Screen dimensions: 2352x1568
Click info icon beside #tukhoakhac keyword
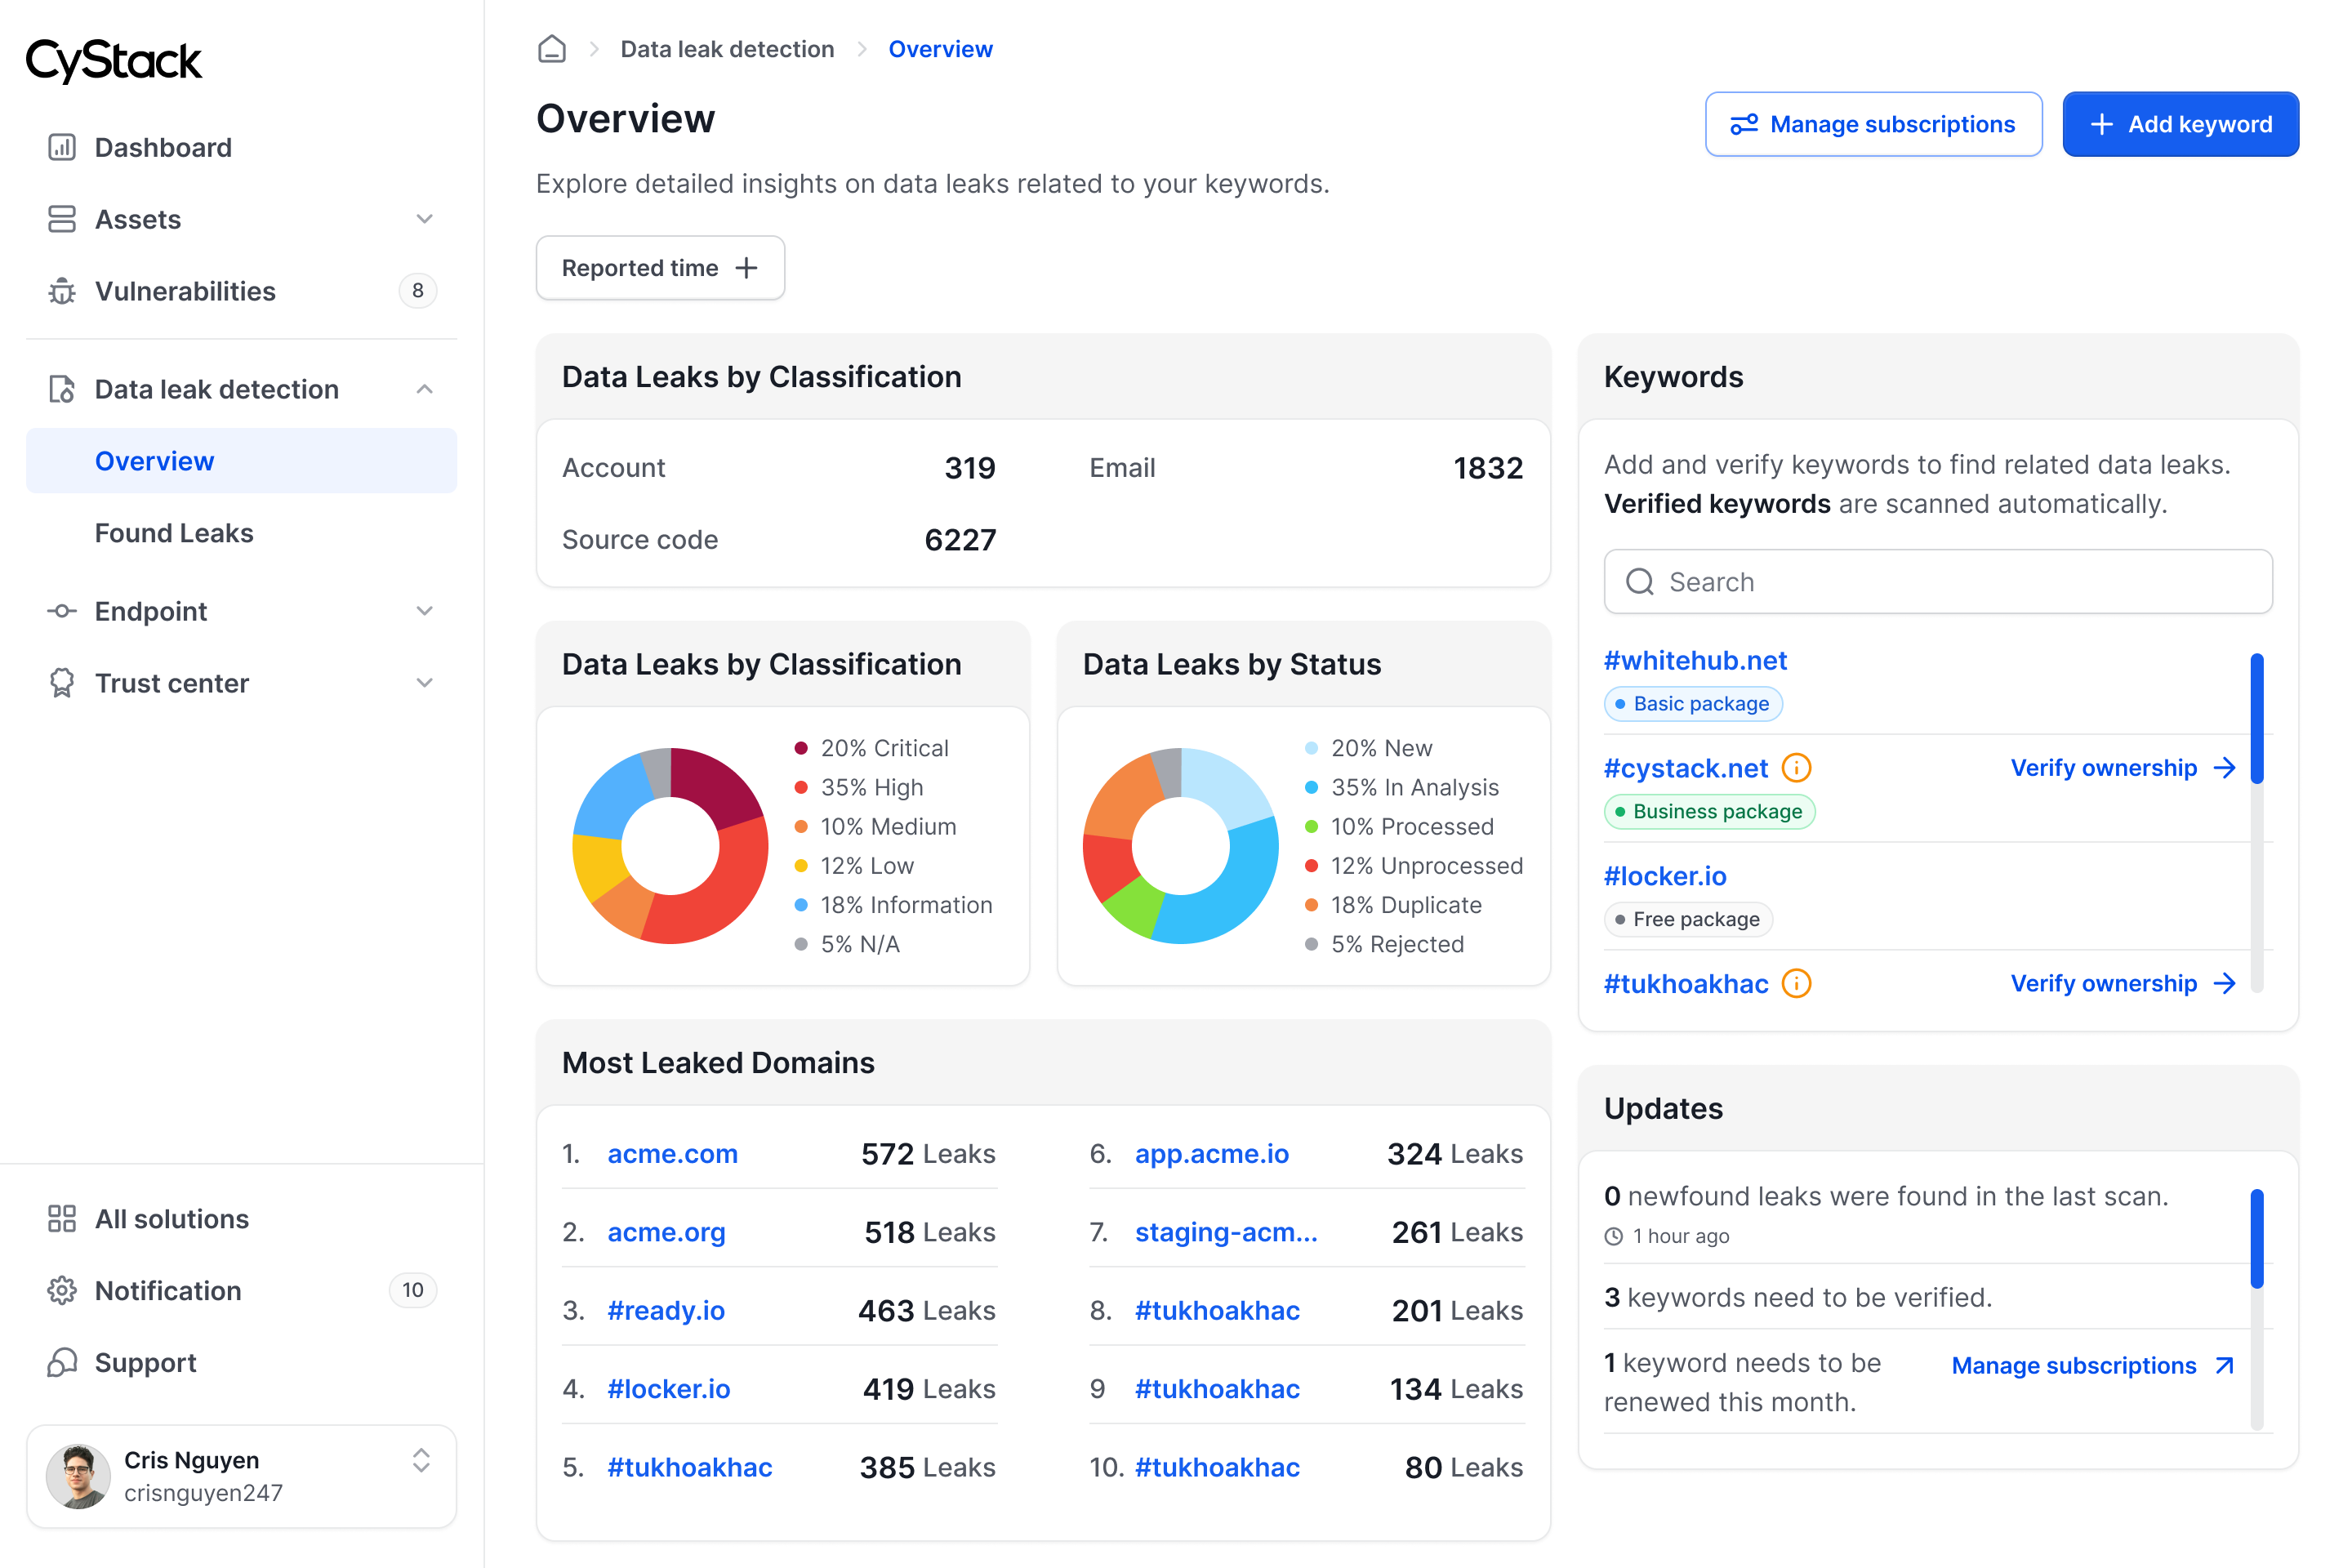(1797, 984)
